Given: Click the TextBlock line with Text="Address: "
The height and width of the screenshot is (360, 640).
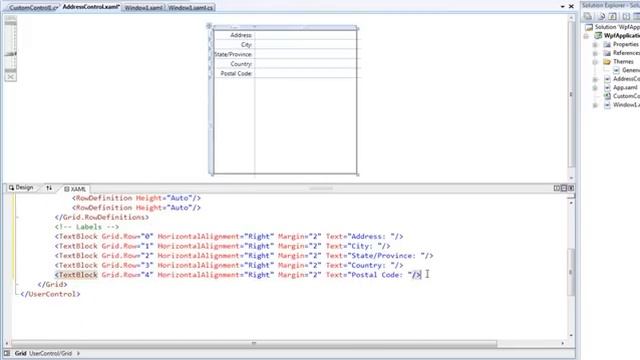Looking at the screenshot, I should tap(229, 236).
